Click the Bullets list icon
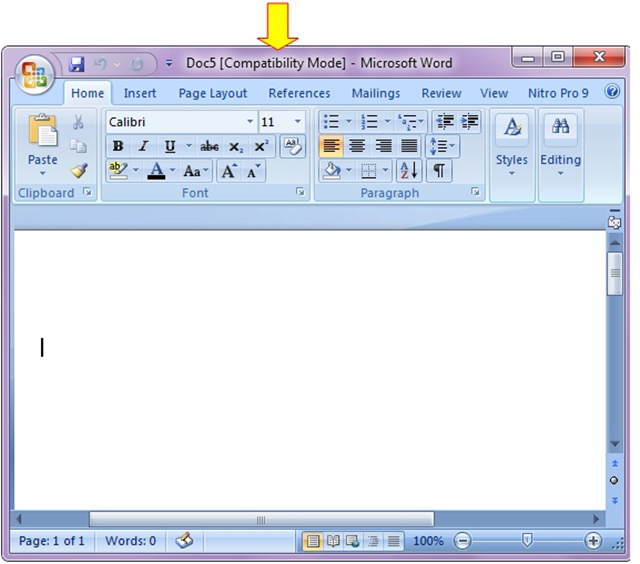 [x=331, y=122]
